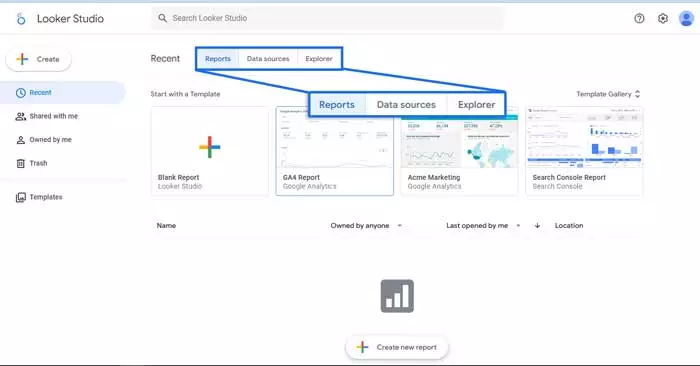Expand the Template Gallery toggle
Screen dimensions: 700x366
tap(608, 94)
